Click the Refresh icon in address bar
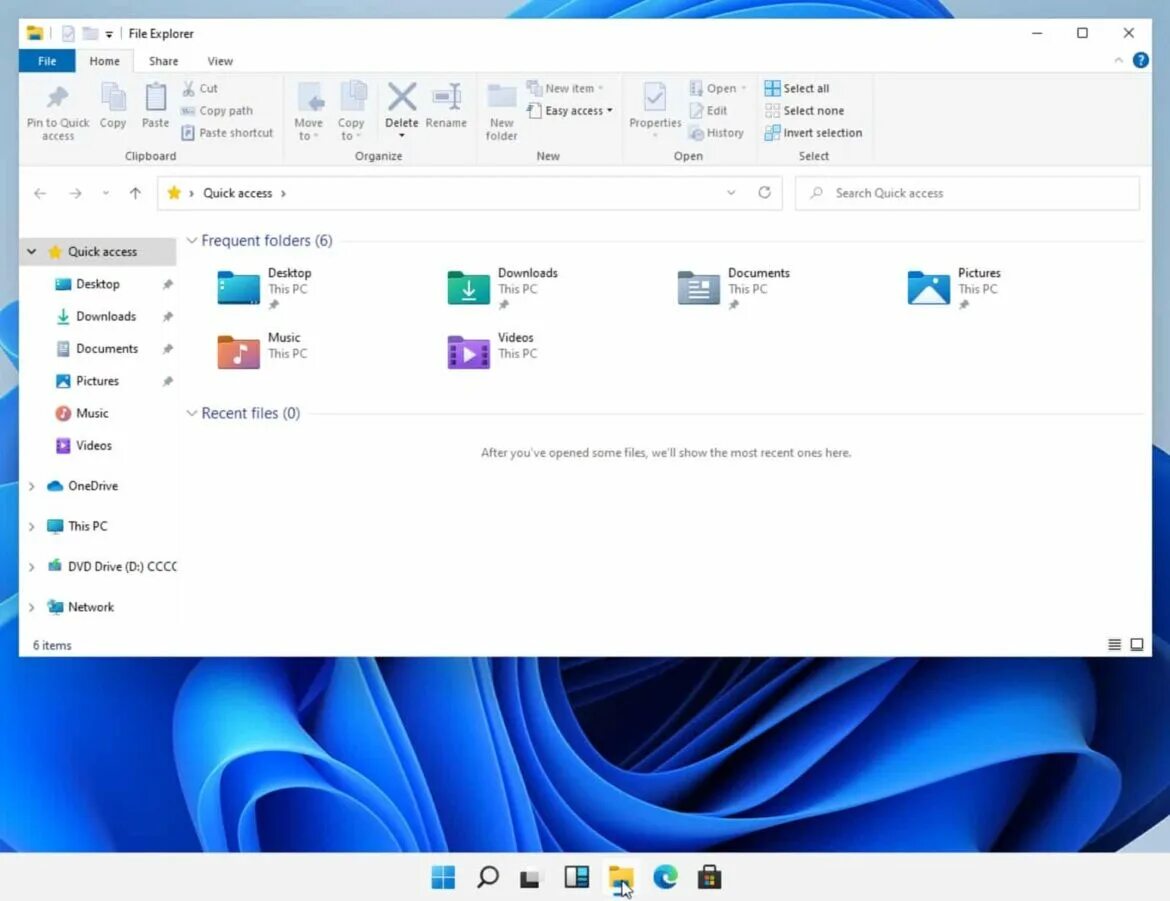This screenshot has width=1170, height=901. tap(764, 192)
